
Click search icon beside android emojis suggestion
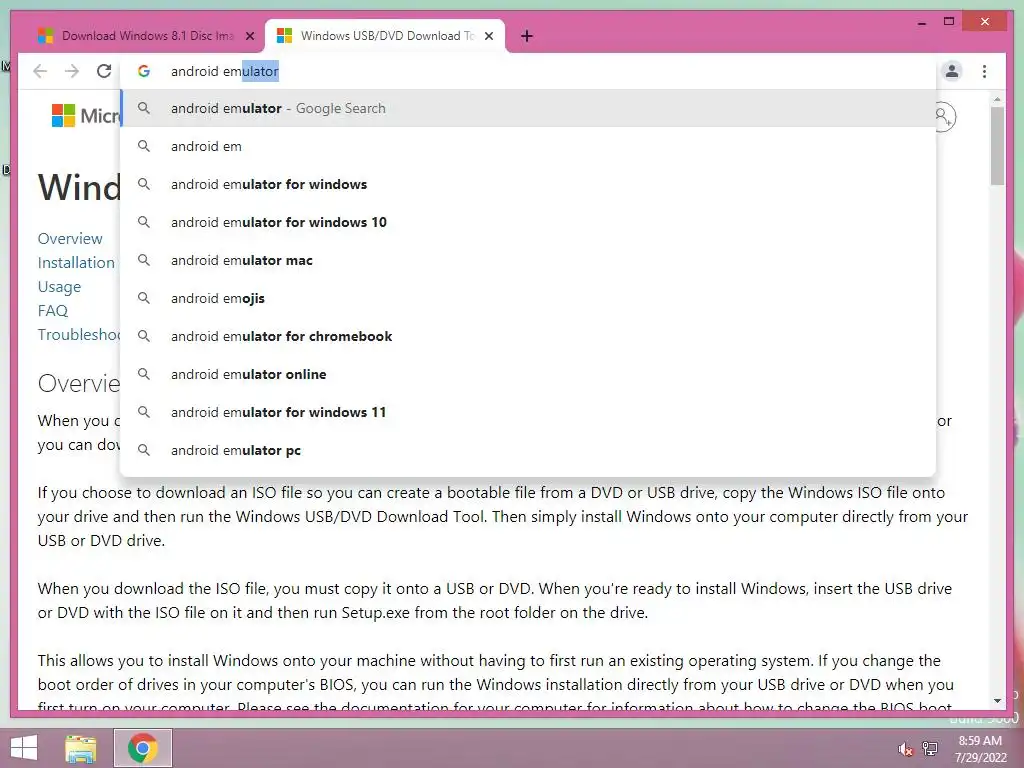[144, 298]
